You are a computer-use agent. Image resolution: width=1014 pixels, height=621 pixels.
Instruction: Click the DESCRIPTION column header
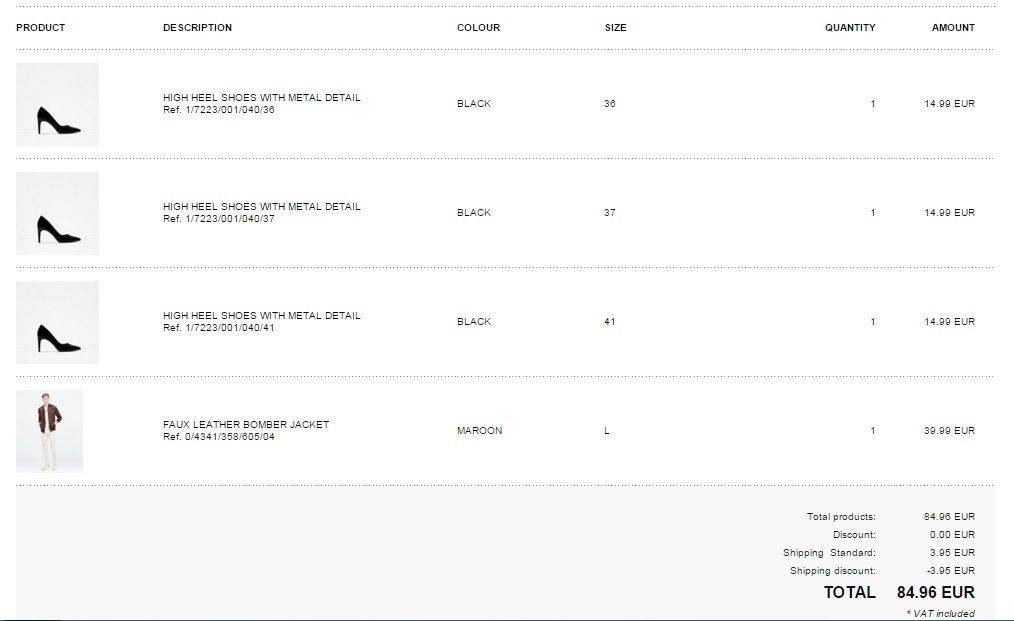coord(197,27)
